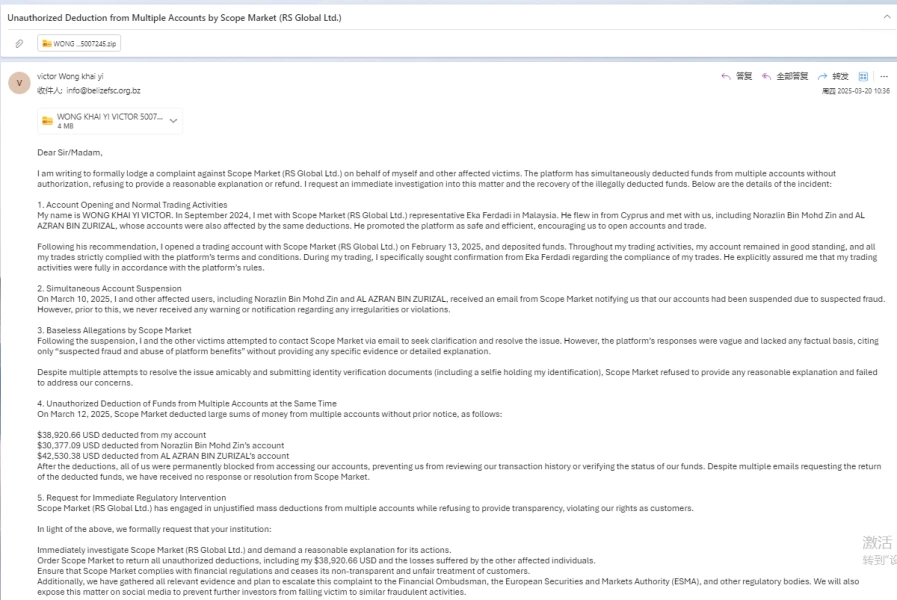Click the 转发 forward label

pos(840,76)
